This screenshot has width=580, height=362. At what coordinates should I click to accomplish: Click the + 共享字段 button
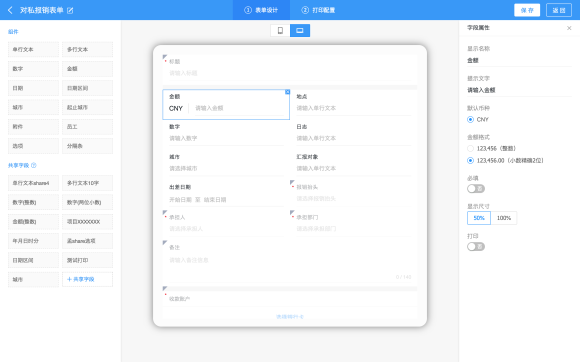pos(87,280)
